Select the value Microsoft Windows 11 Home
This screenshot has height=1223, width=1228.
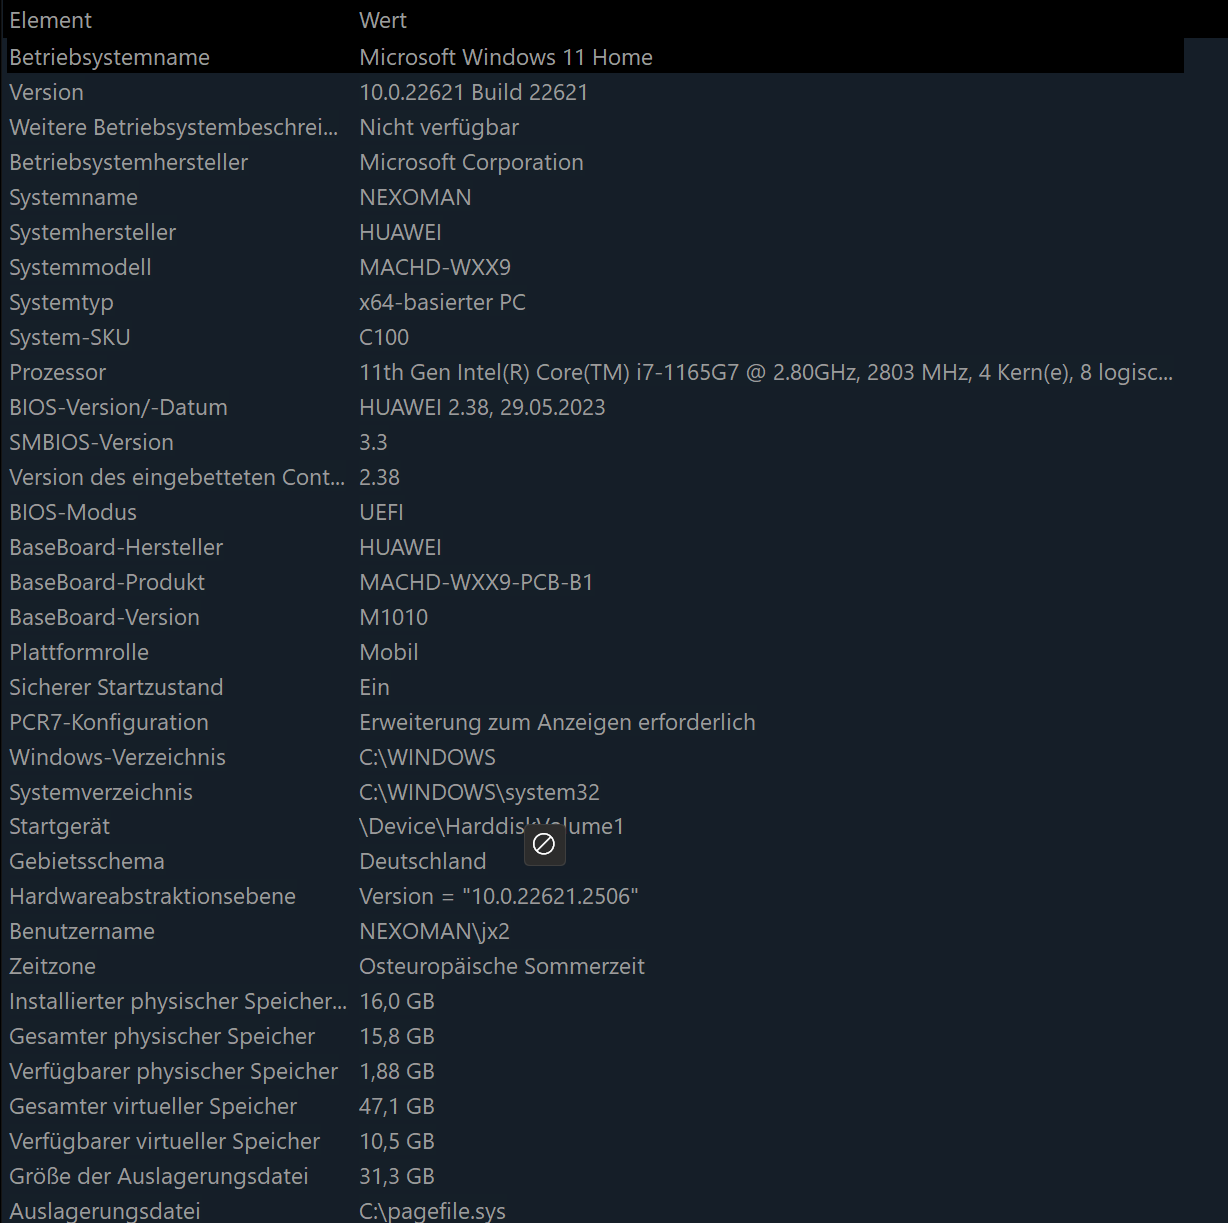click(x=506, y=57)
